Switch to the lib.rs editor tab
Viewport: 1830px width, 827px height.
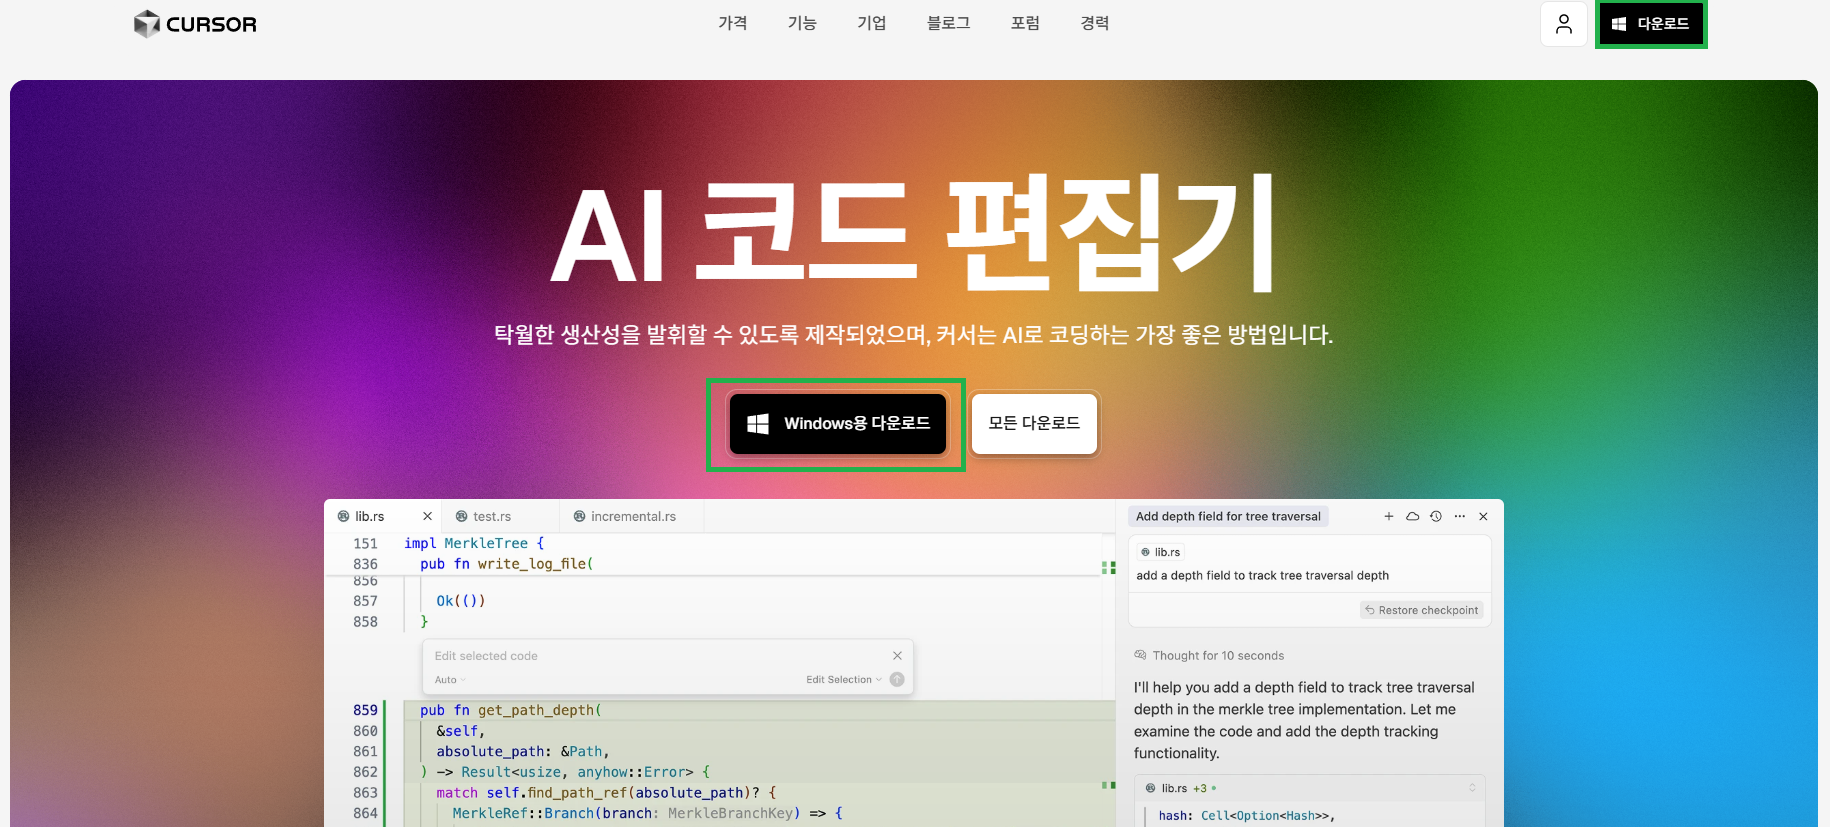(x=369, y=517)
